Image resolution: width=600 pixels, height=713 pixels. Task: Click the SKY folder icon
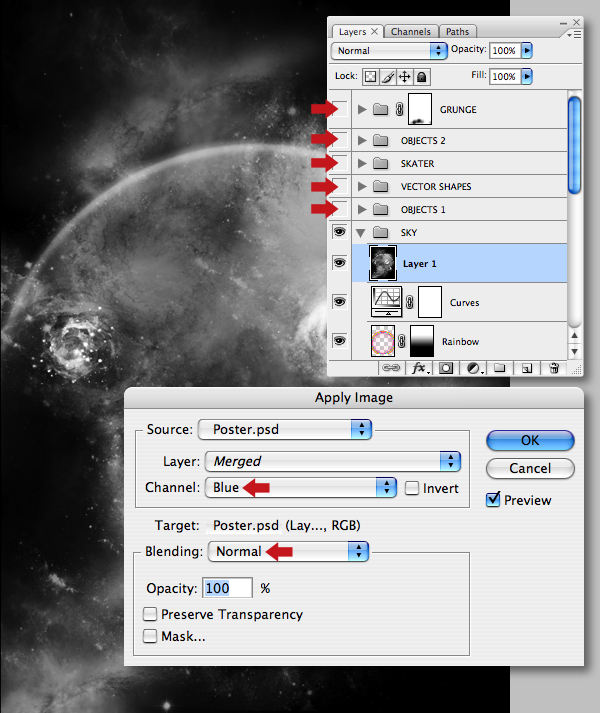coord(380,232)
